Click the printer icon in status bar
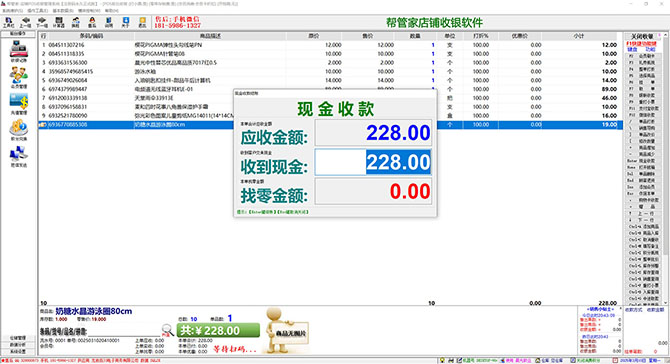670x364 pixels. [x=451, y=361]
